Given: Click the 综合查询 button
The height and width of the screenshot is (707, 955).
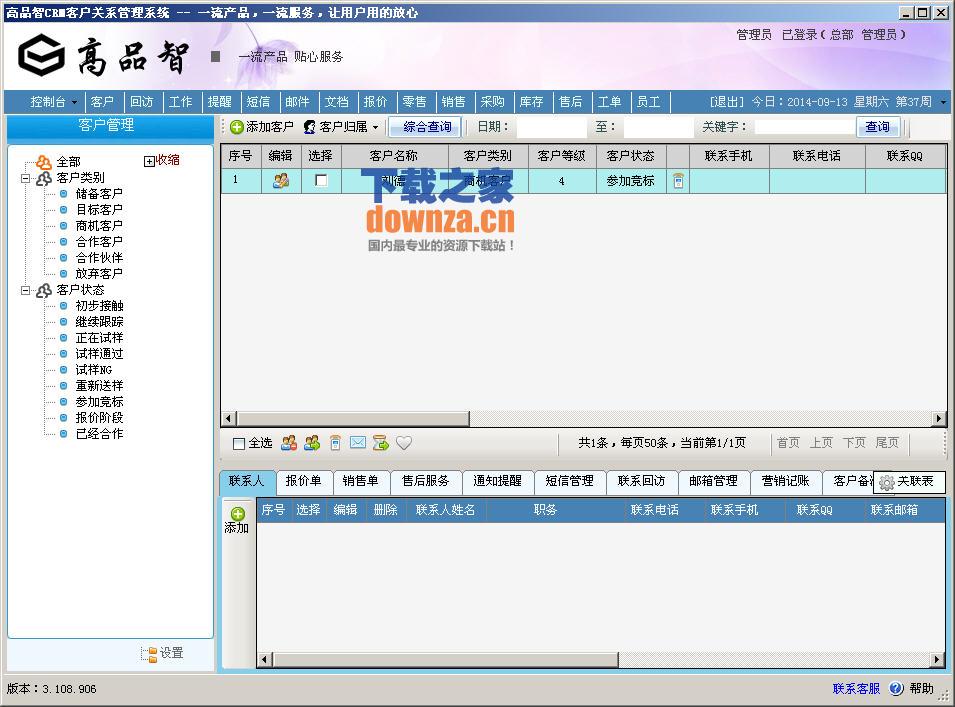Looking at the screenshot, I should pos(425,127).
